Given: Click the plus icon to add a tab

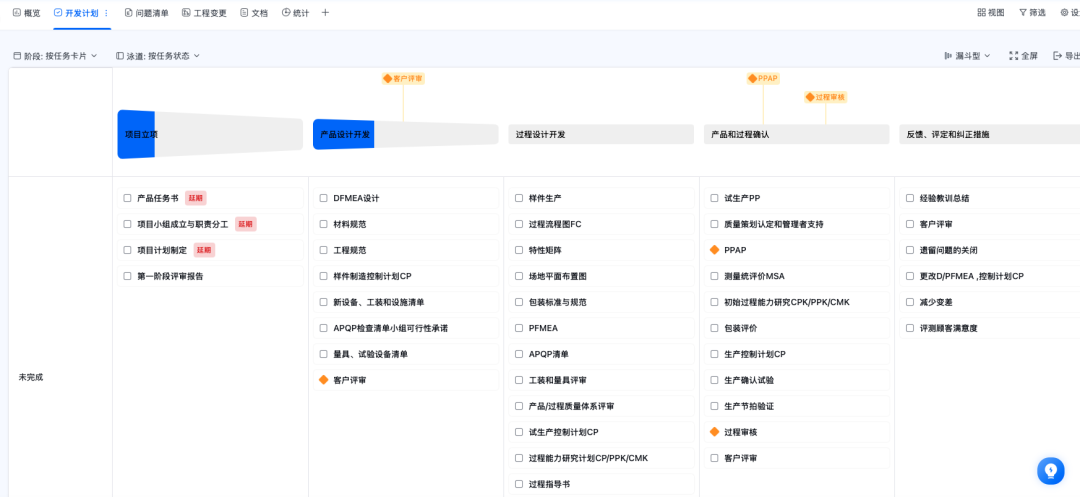Looking at the screenshot, I should pos(325,13).
